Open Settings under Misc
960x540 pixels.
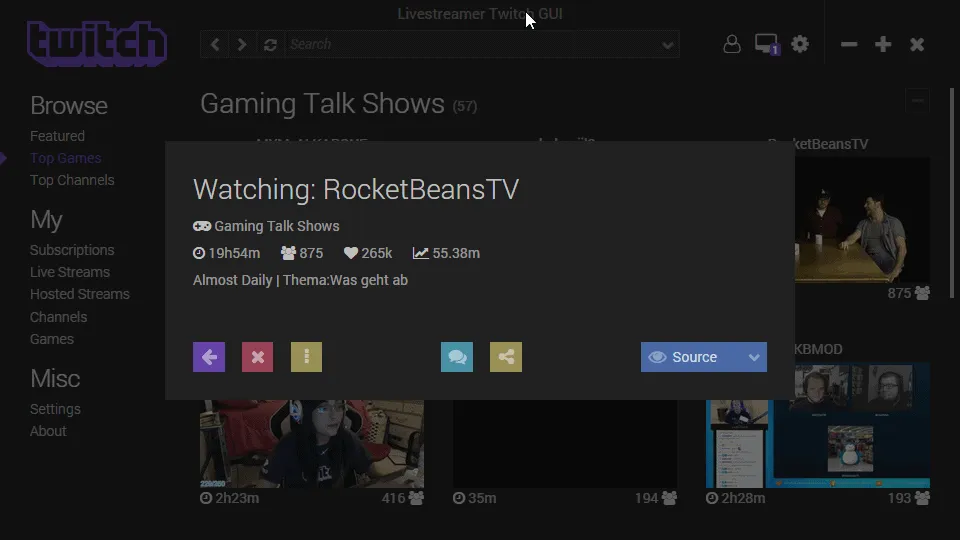coord(55,408)
